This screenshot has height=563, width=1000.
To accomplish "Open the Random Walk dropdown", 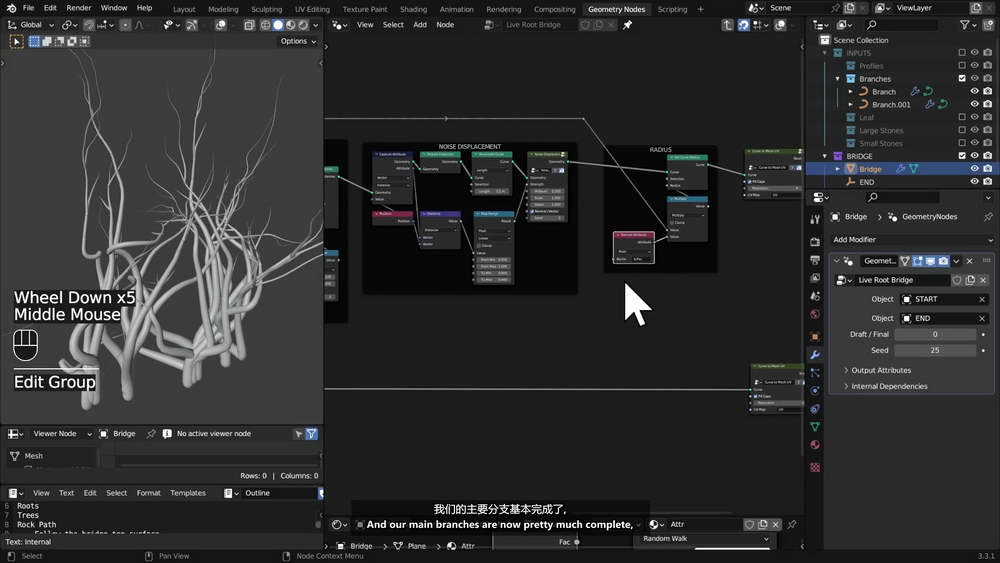I will pyautogui.click(x=705, y=539).
